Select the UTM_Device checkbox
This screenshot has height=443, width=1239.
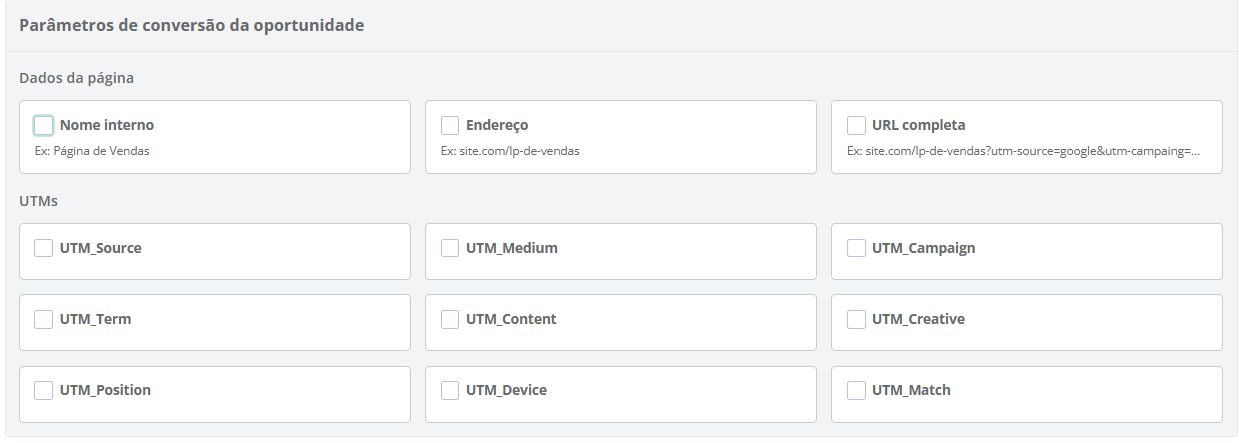(450, 391)
